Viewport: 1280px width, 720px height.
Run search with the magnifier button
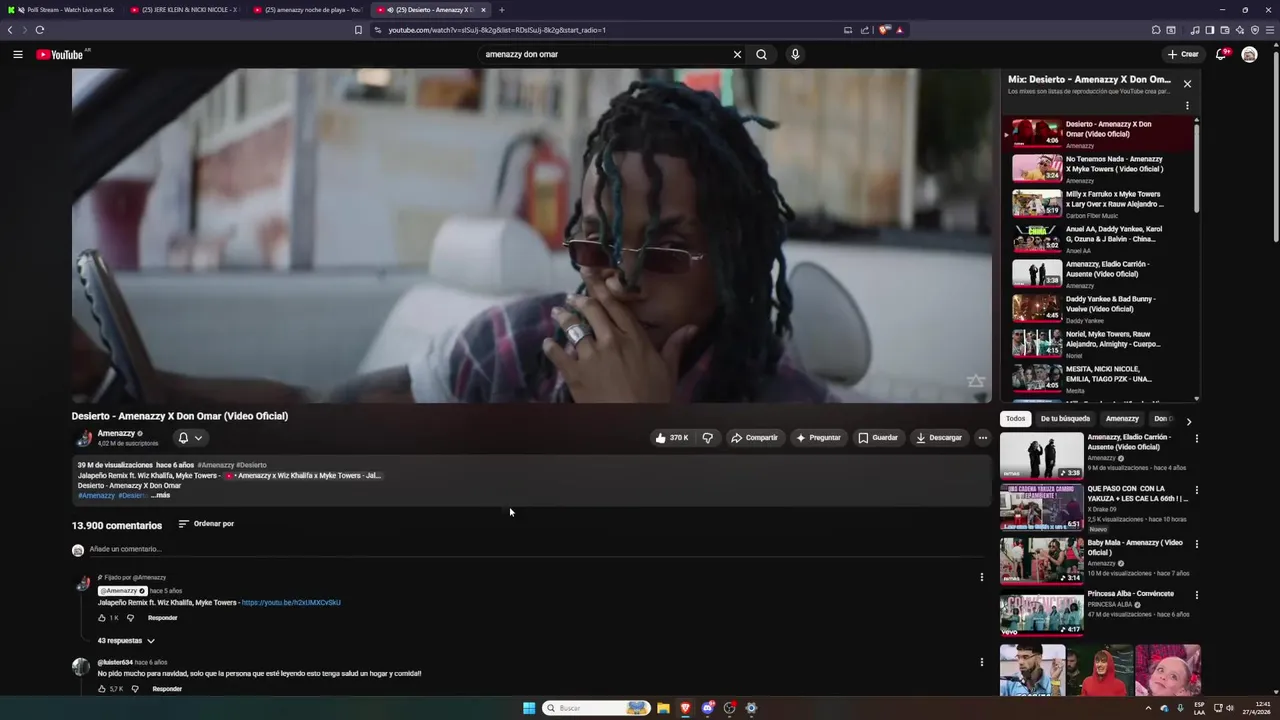[761, 54]
